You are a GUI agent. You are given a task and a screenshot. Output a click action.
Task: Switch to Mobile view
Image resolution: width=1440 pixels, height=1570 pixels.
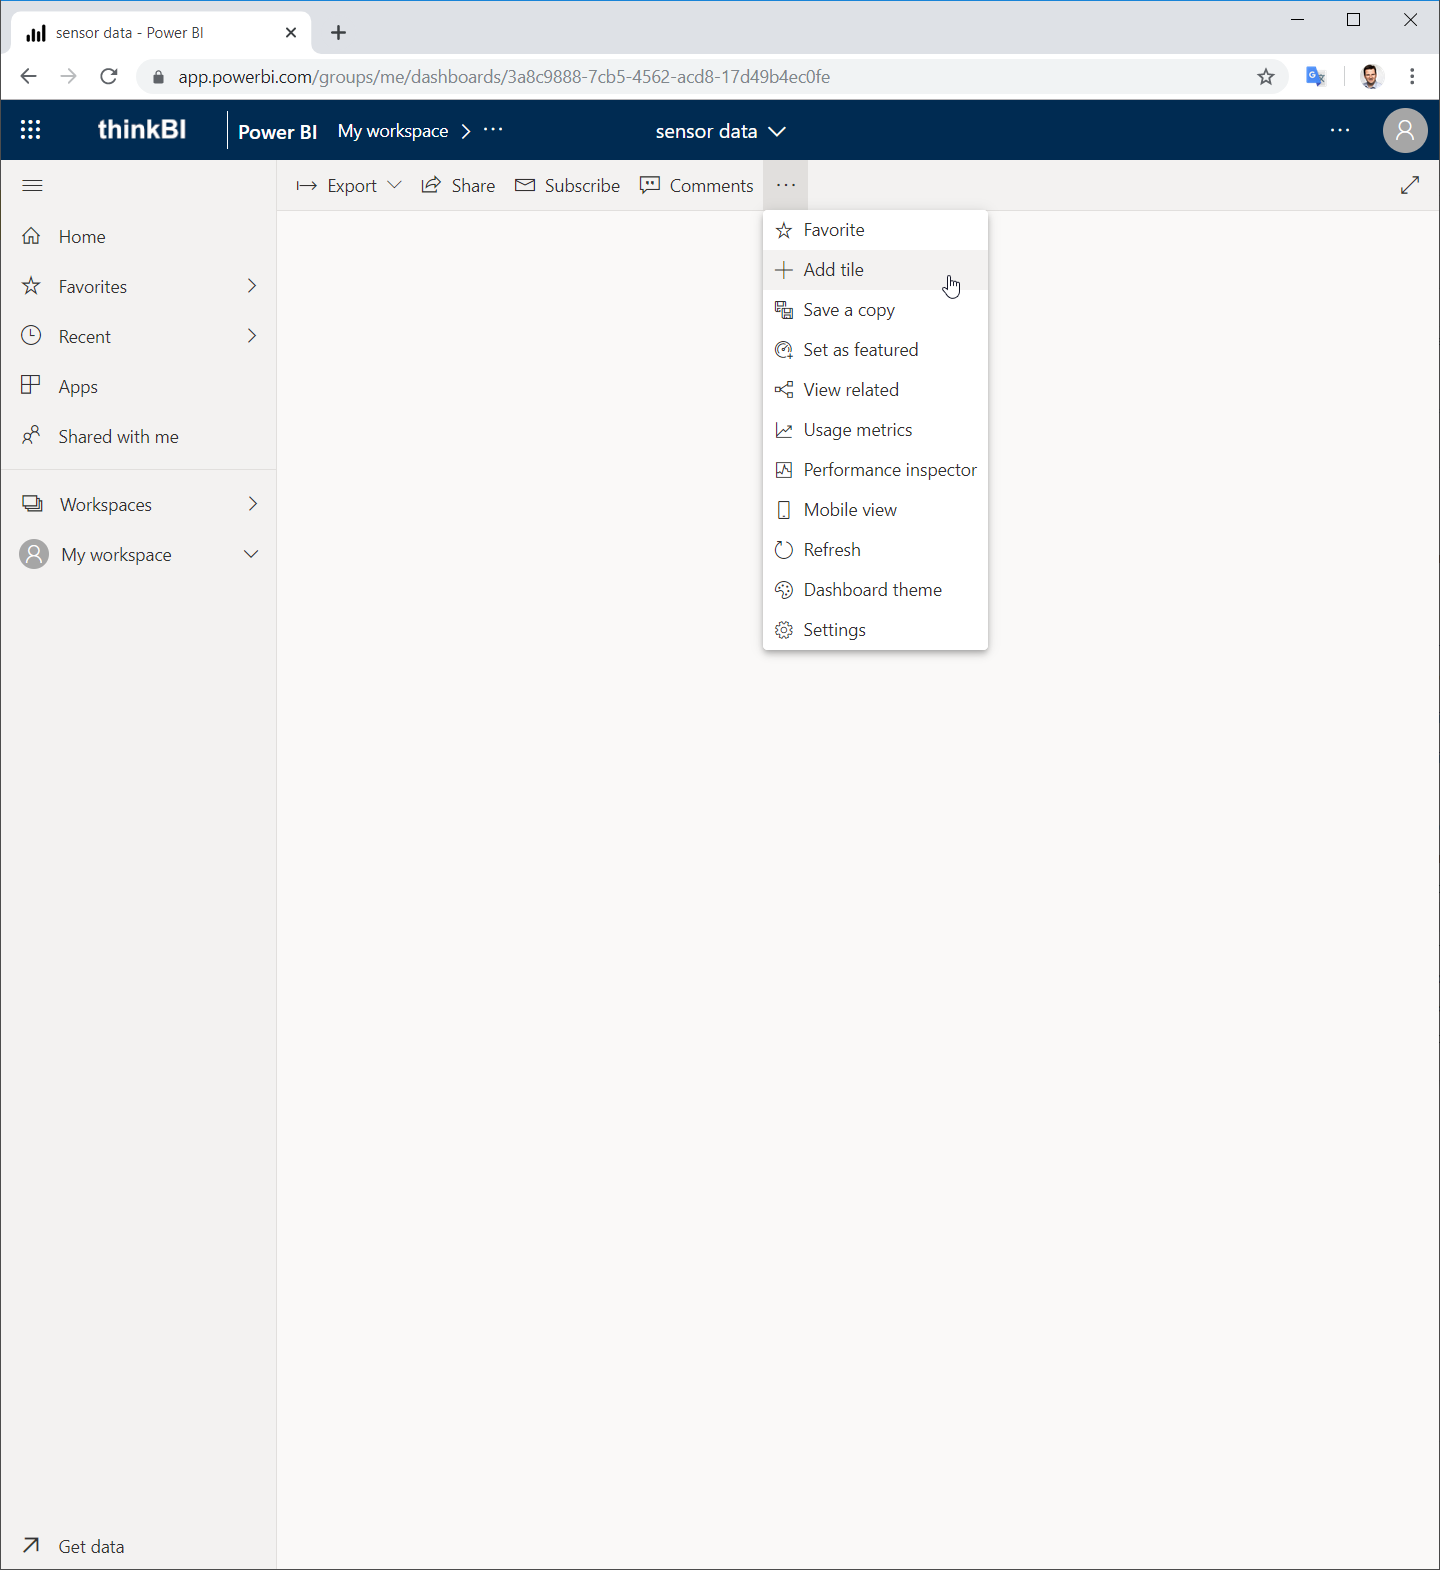[875, 510]
